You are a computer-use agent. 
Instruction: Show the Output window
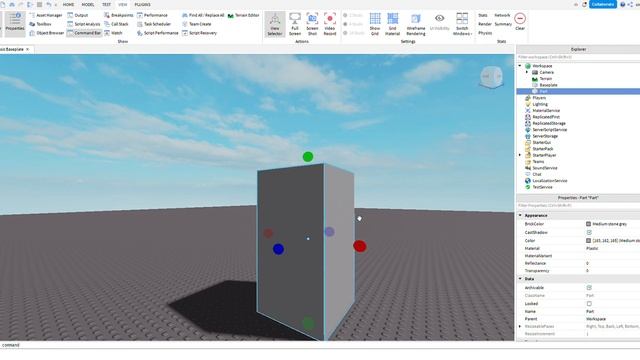(78, 15)
